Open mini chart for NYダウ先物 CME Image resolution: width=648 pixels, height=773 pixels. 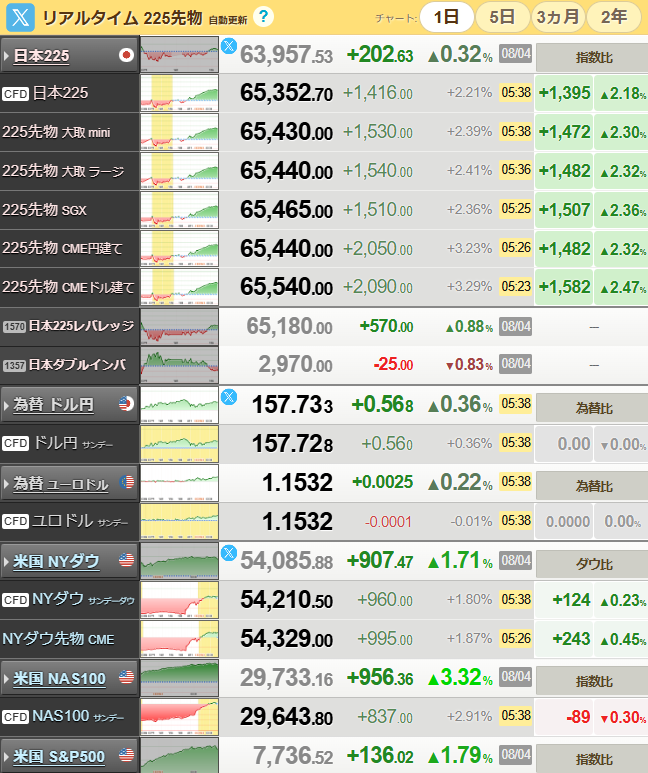pyautogui.click(x=180, y=639)
